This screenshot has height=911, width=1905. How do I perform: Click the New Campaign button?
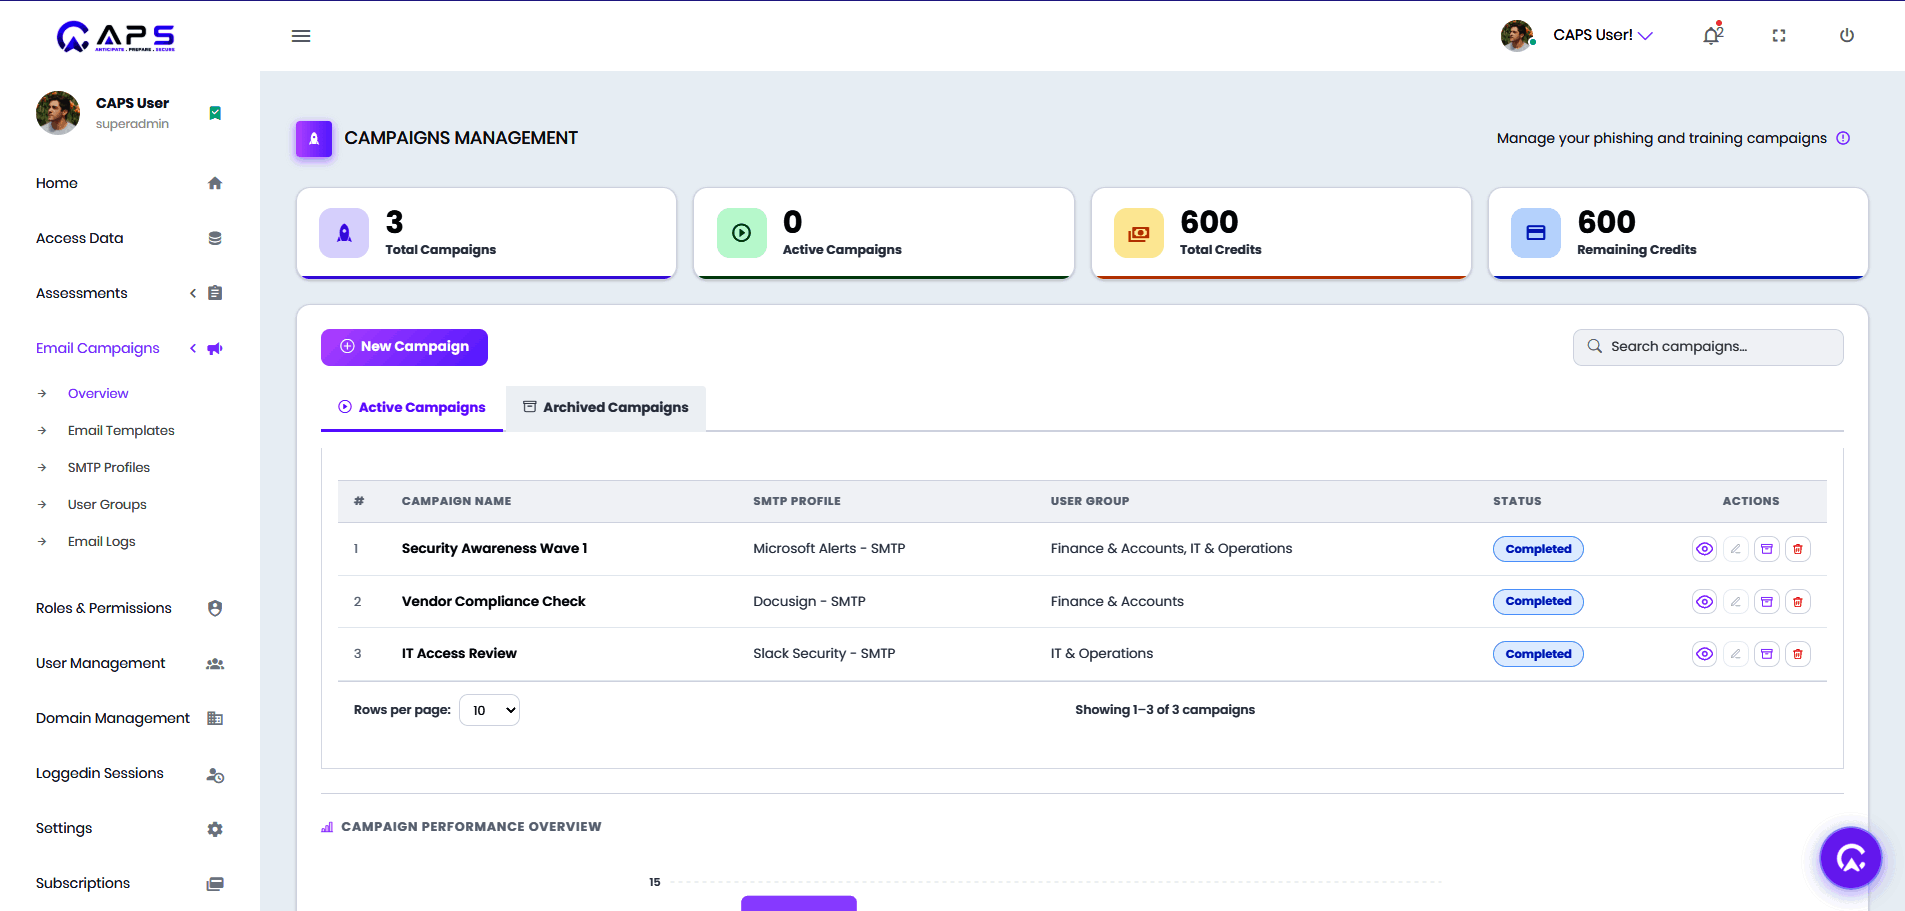click(x=404, y=347)
